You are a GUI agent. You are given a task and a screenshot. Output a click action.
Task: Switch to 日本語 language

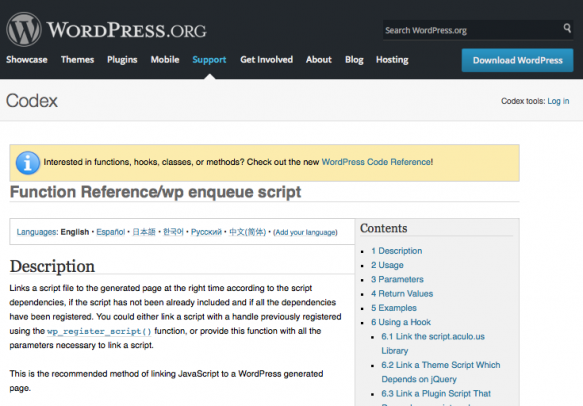144,232
